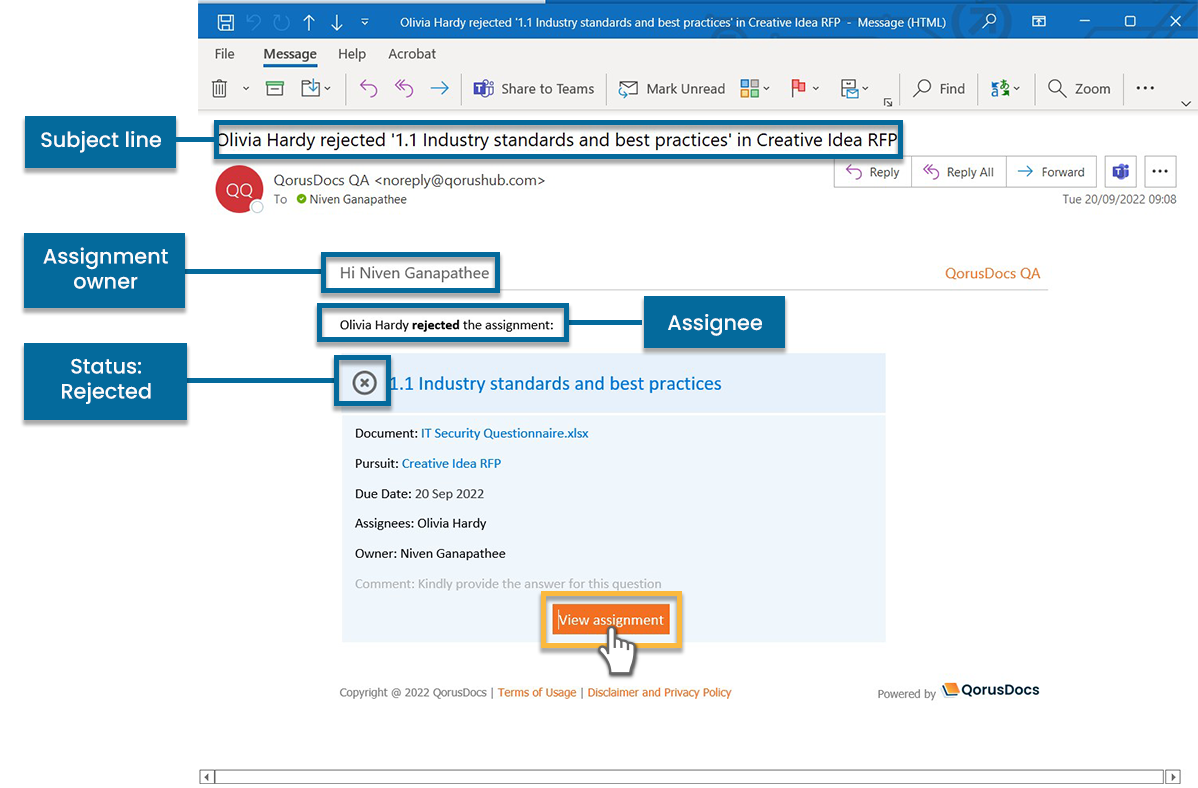Go to the previous item with up arrow
Image resolution: width=1198 pixels, height=788 pixels.
point(309,22)
